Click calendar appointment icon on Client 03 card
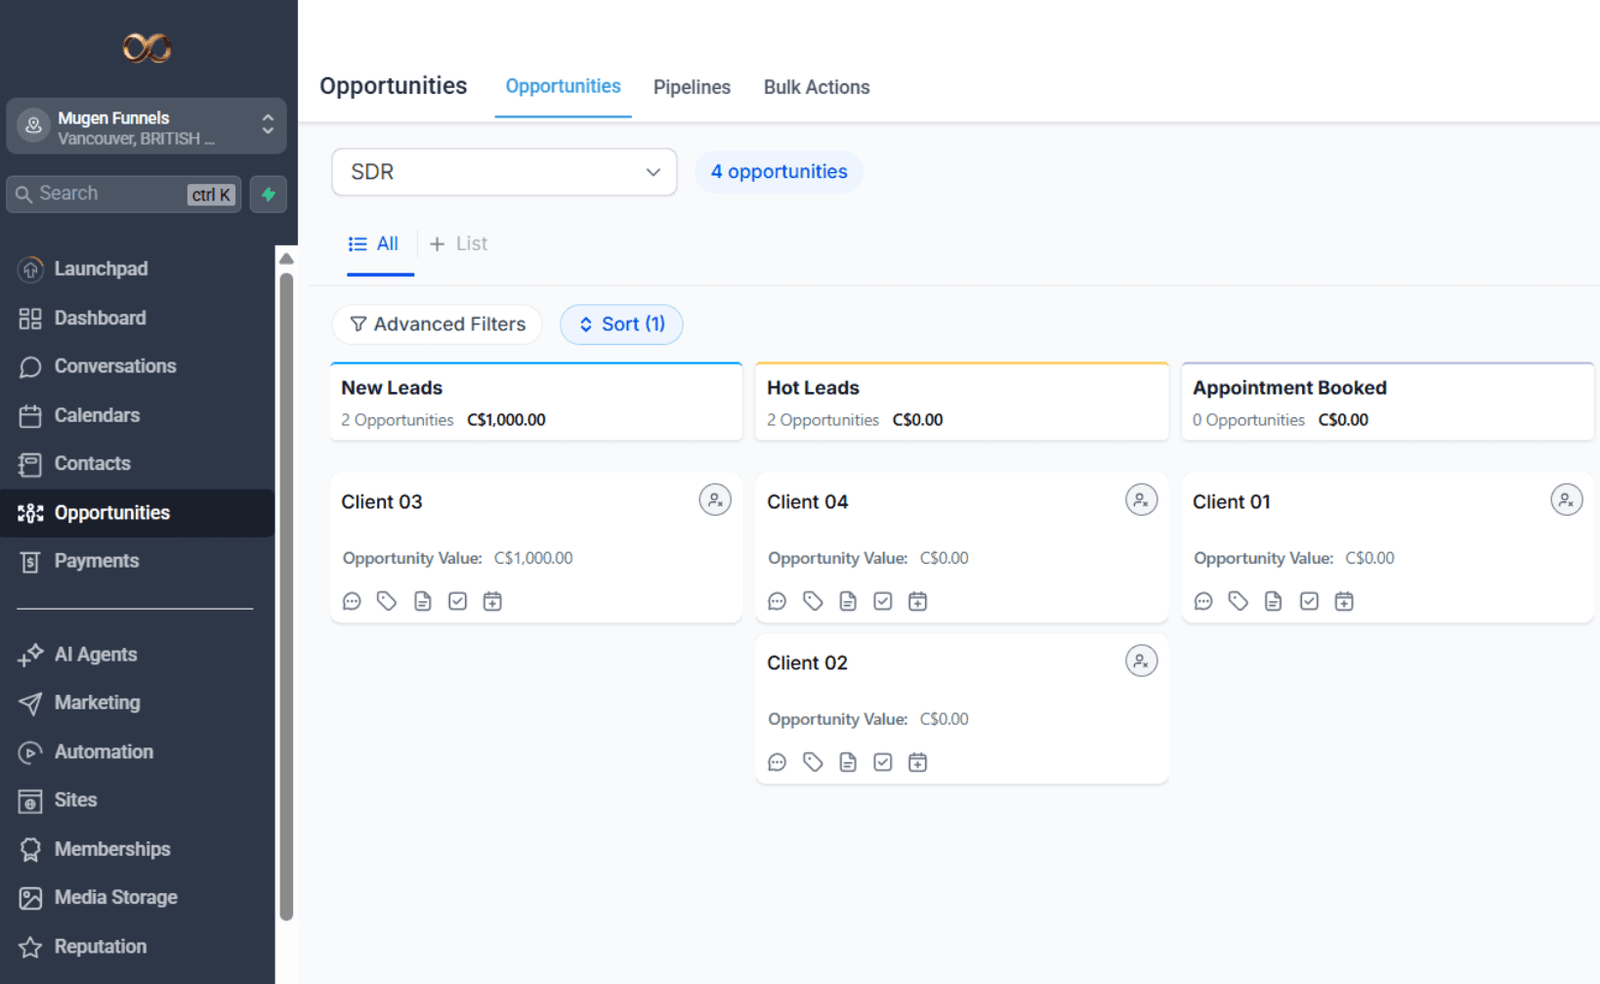 click(492, 601)
